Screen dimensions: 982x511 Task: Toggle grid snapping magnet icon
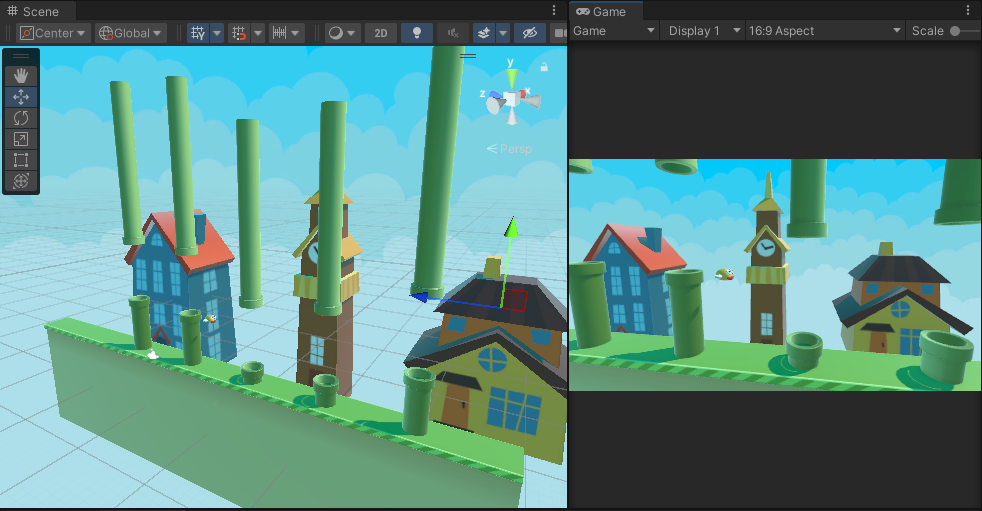pyautogui.click(x=239, y=33)
